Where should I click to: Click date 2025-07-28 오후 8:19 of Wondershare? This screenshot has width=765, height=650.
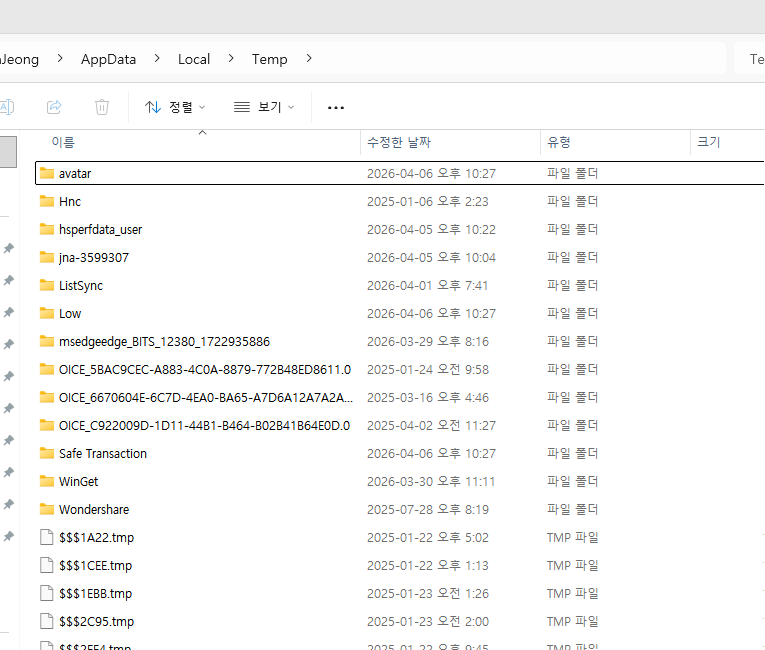click(427, 509)
